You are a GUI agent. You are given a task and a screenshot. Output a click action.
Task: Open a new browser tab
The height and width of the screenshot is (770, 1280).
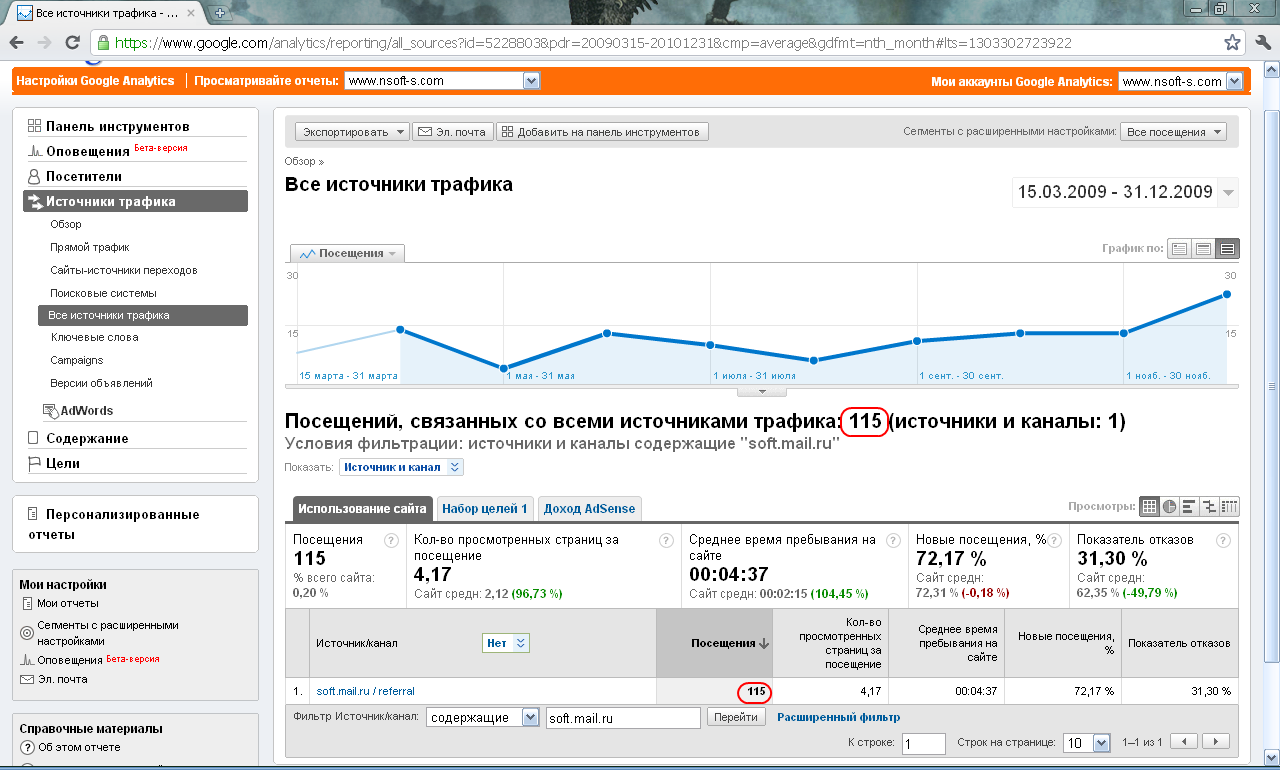pyautogui.click(x=219, y=13)
